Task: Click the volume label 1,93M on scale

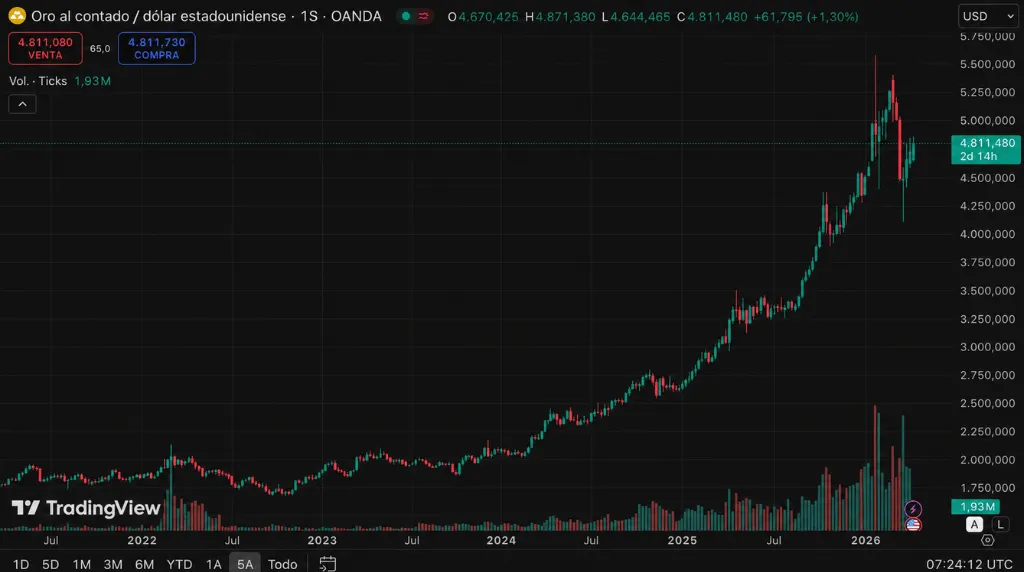Action: pos(976,507)
